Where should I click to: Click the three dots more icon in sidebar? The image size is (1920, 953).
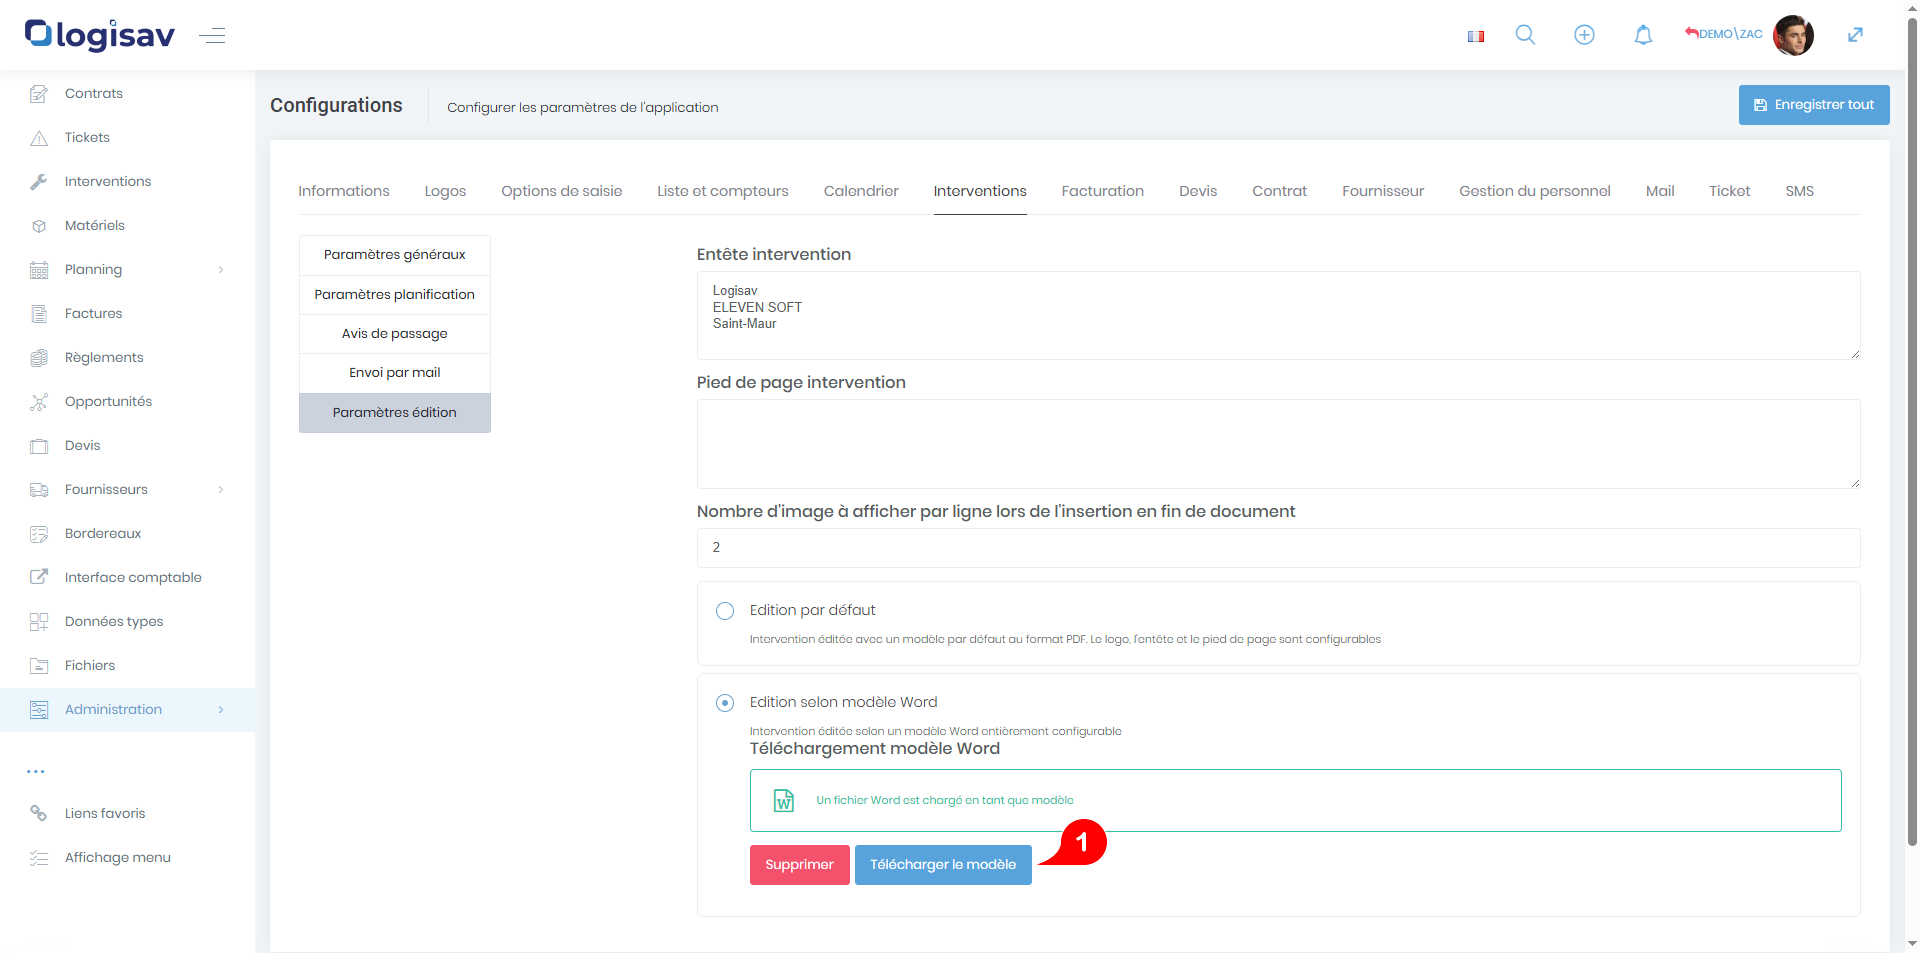point(36,771)
